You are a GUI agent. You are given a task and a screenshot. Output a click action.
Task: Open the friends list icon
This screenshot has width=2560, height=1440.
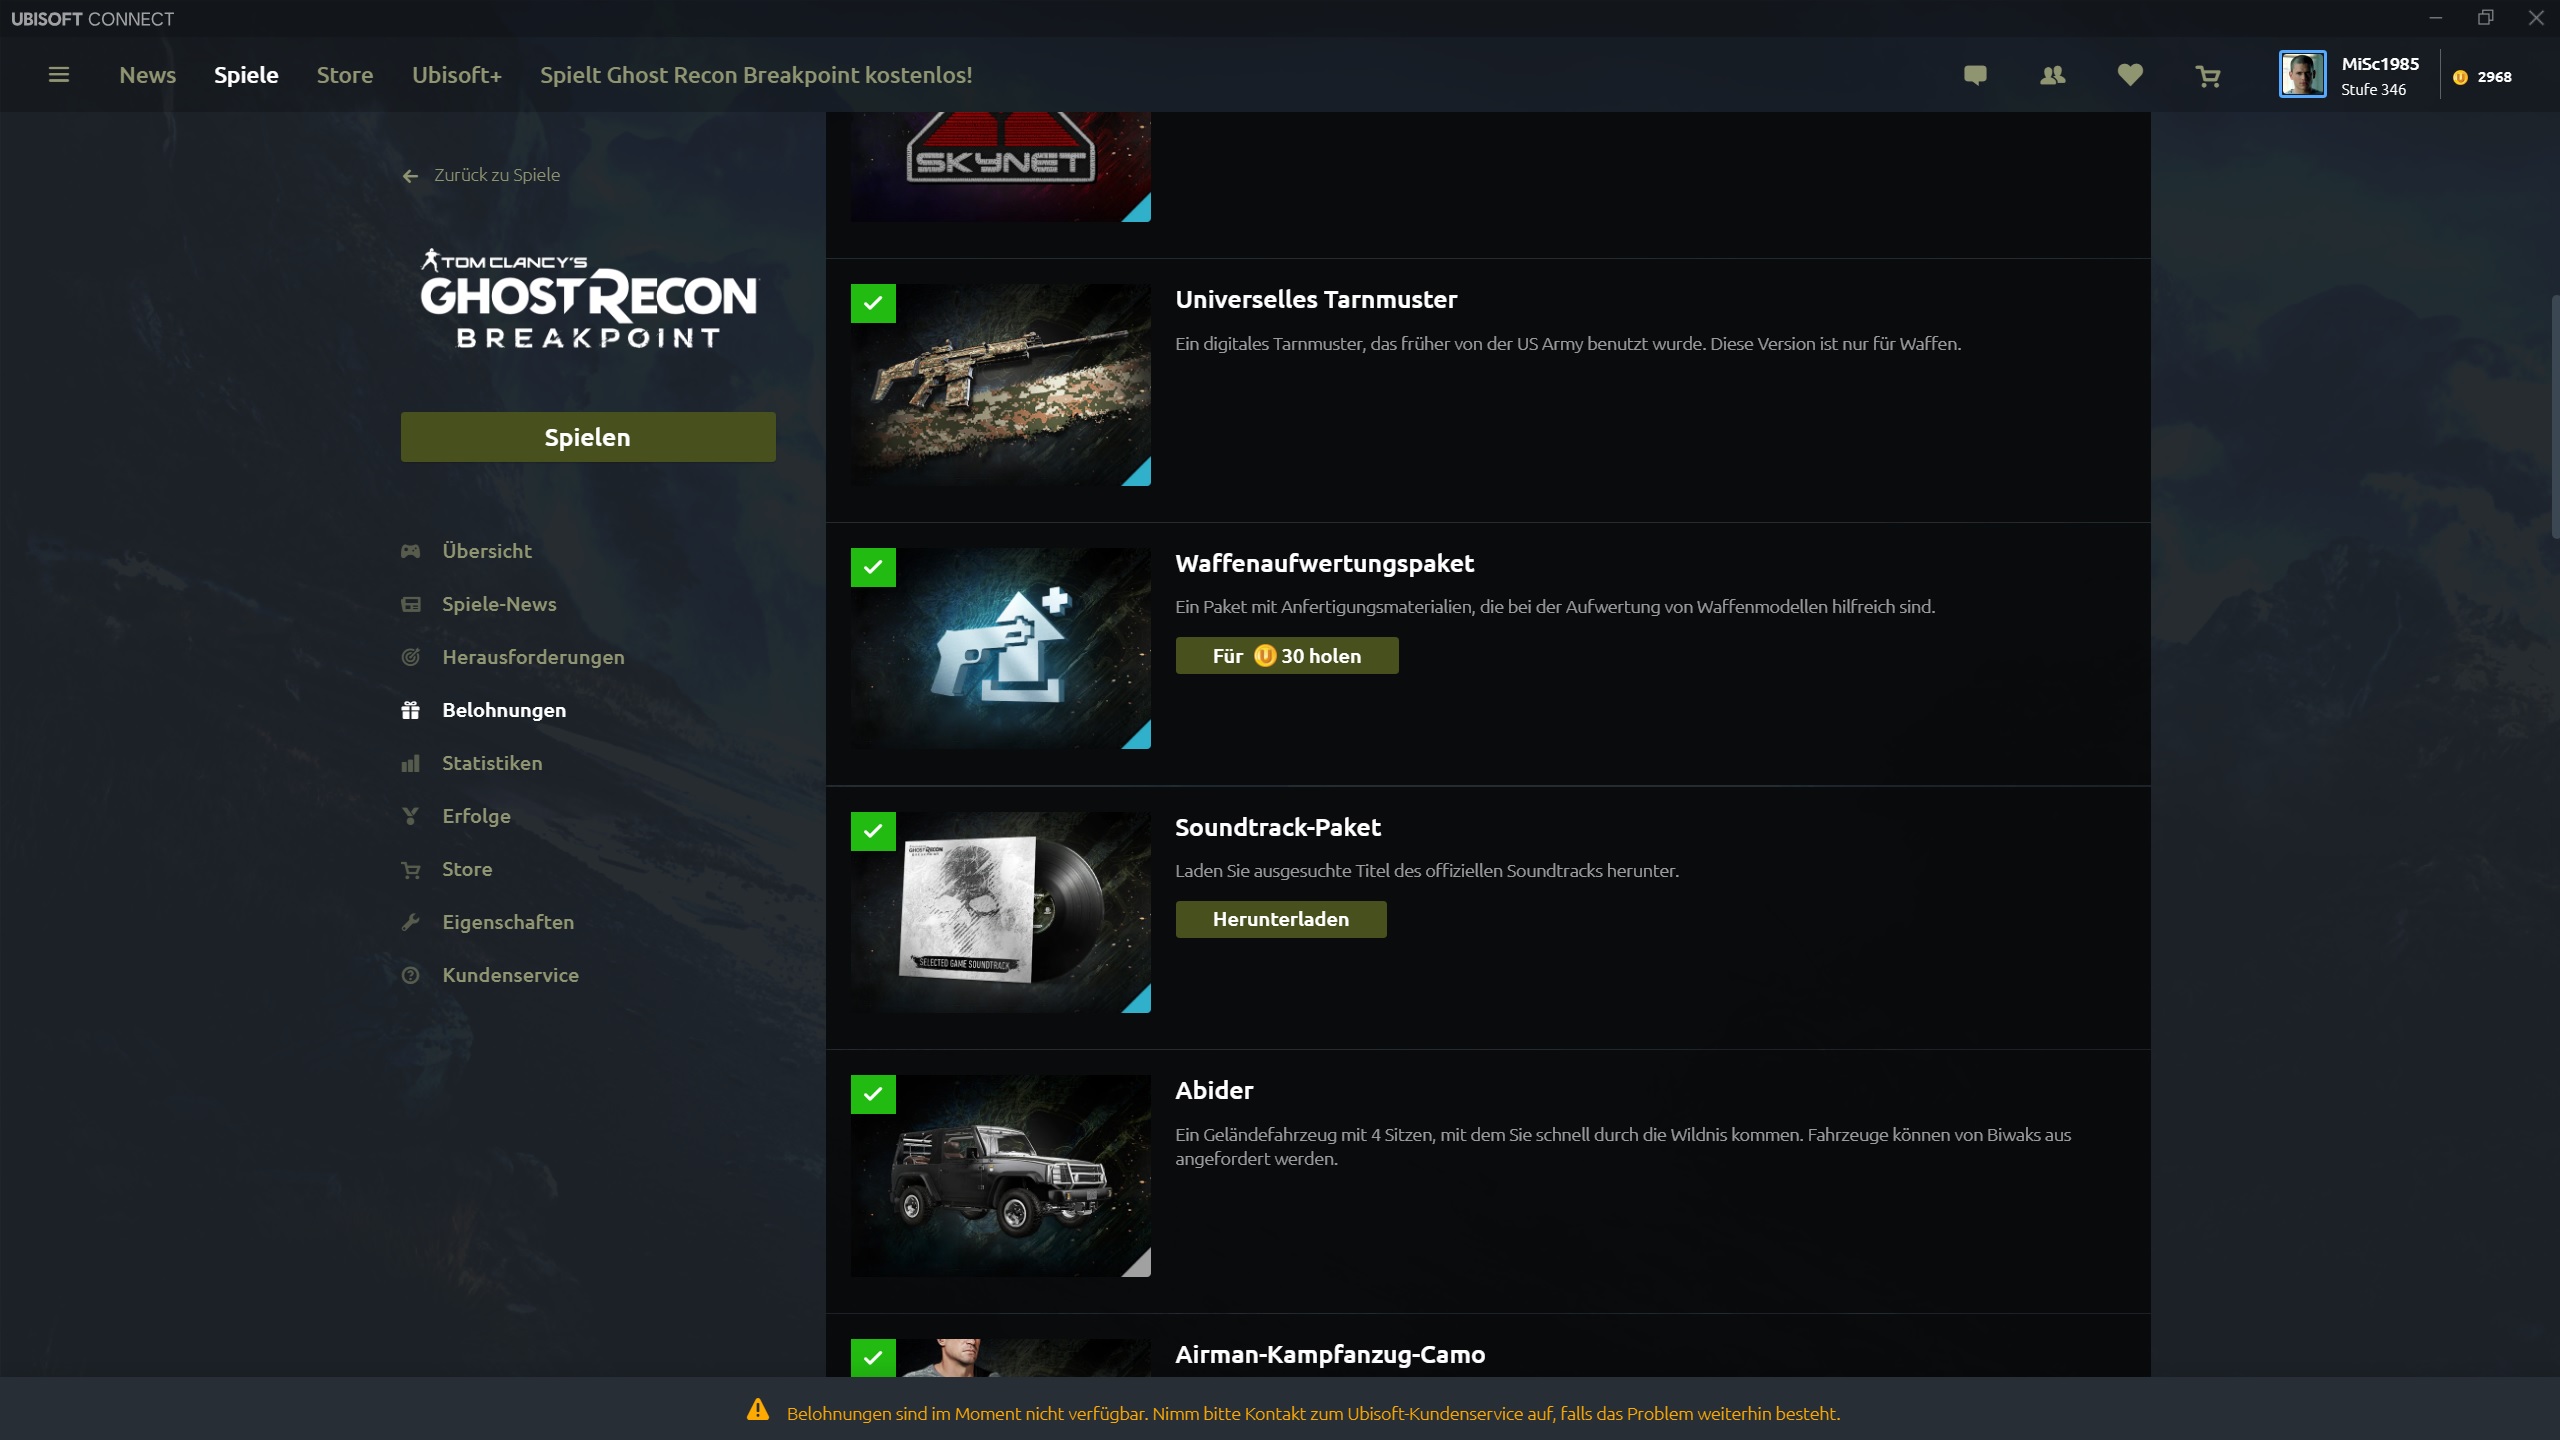[2052, 75]
